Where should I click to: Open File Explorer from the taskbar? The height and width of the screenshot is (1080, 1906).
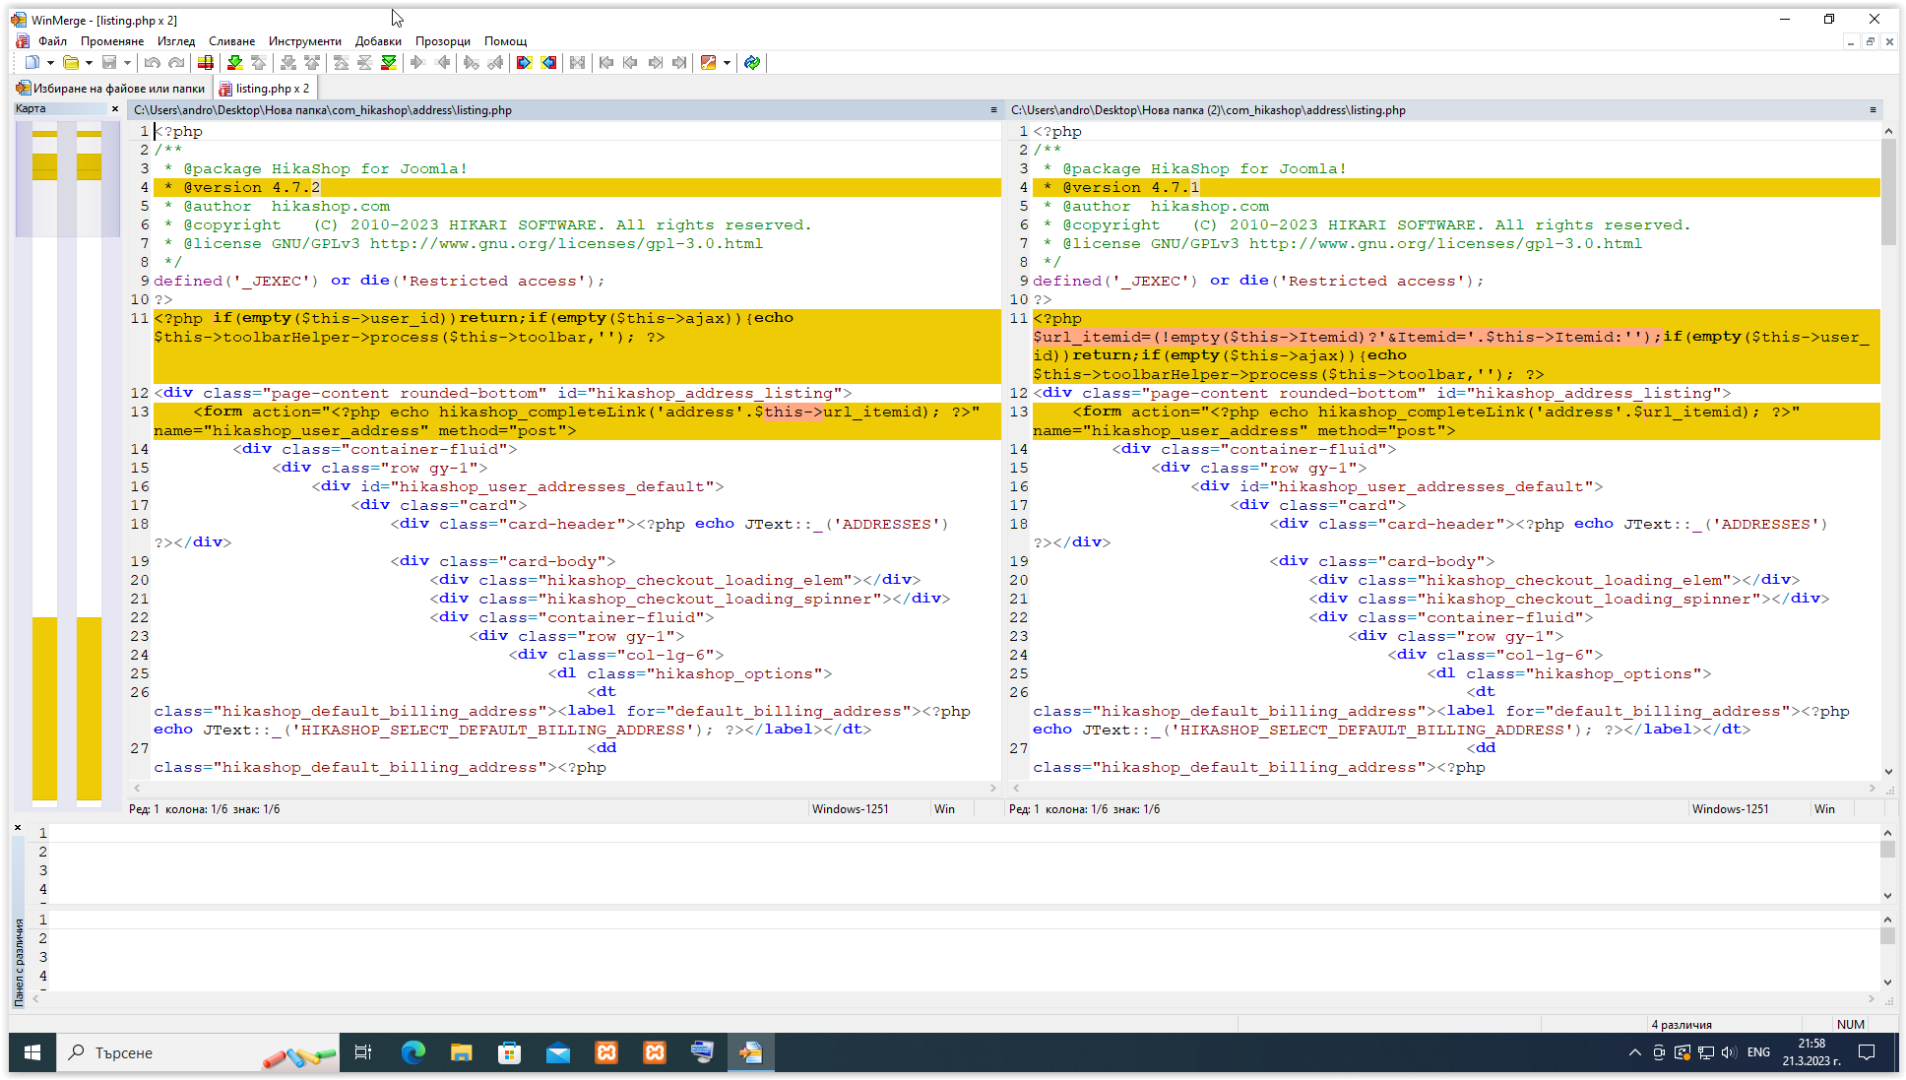(x=461, y=1052)
